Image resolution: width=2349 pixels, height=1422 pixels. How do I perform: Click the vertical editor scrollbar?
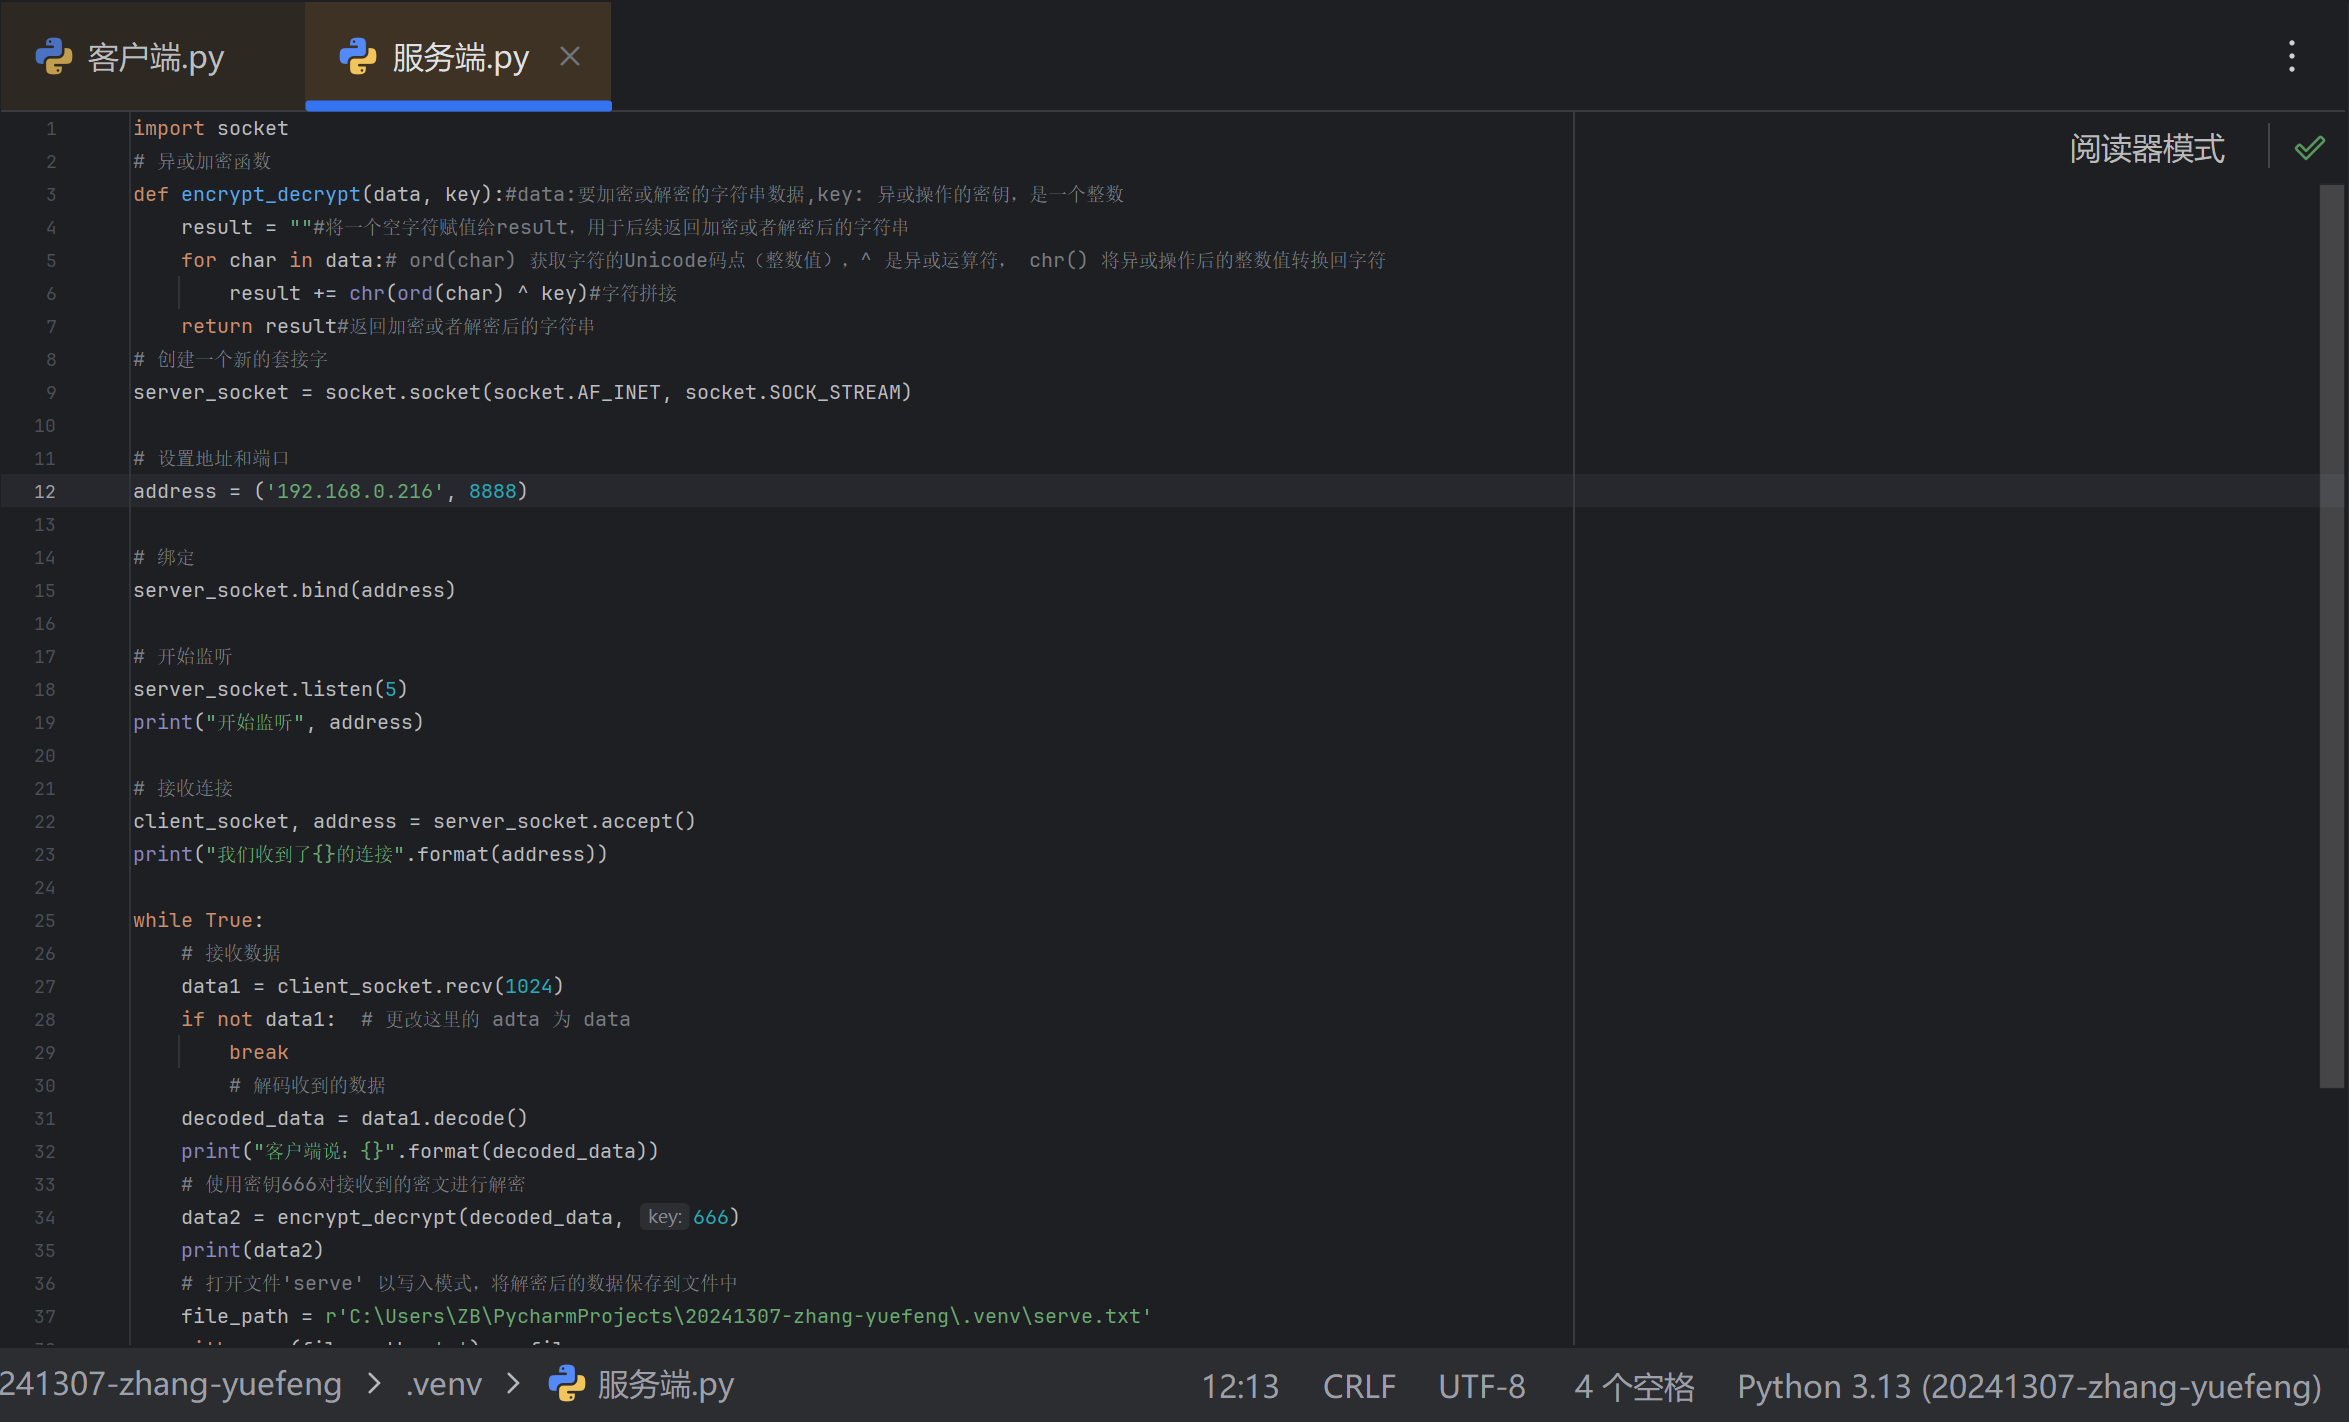pos(2330,635)
